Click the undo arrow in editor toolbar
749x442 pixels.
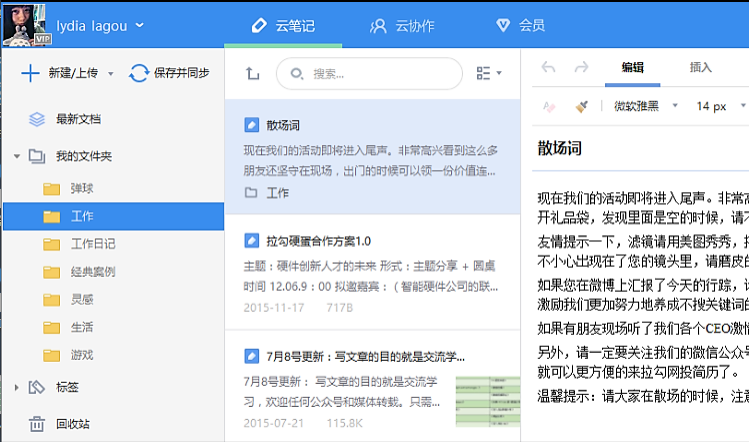tap(548, 68)
